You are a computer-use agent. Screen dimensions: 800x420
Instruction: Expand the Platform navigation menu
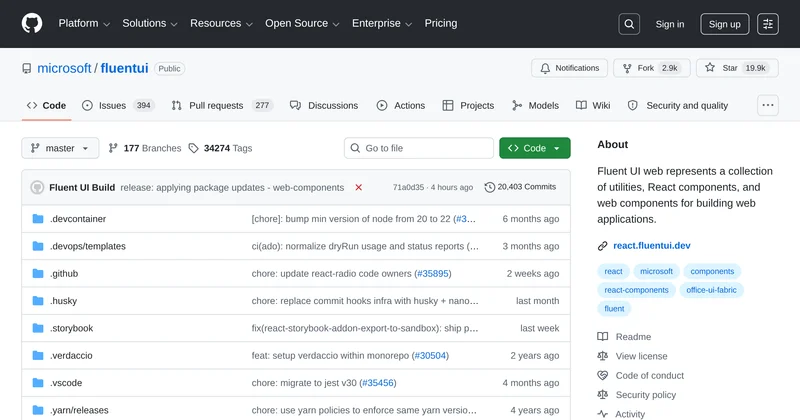[x=84, y=23]
